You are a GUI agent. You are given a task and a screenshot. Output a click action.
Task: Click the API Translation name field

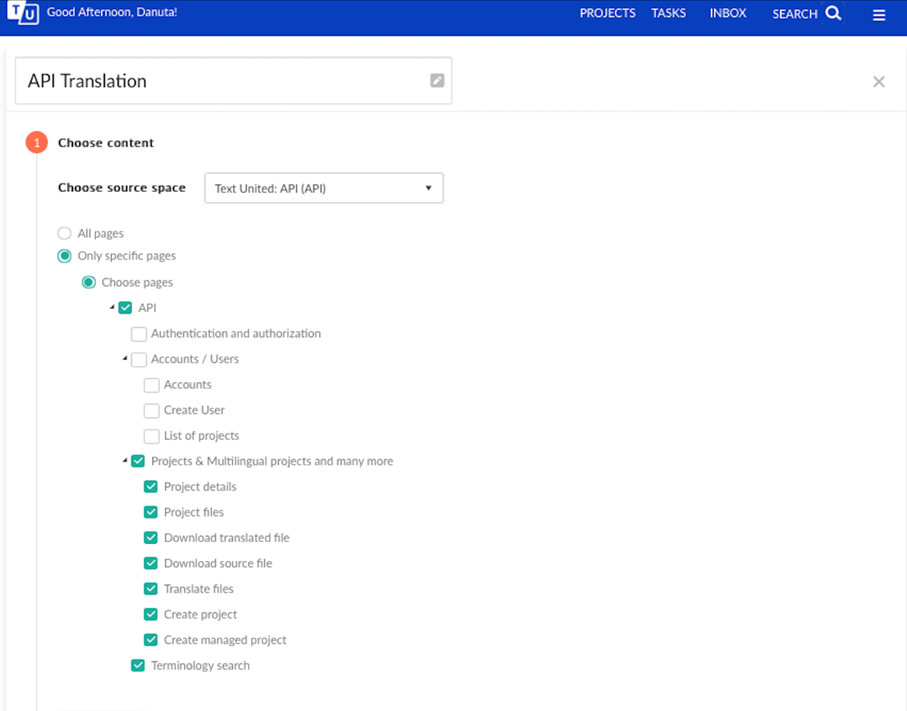pyautogui.click(x=233, y=80)
